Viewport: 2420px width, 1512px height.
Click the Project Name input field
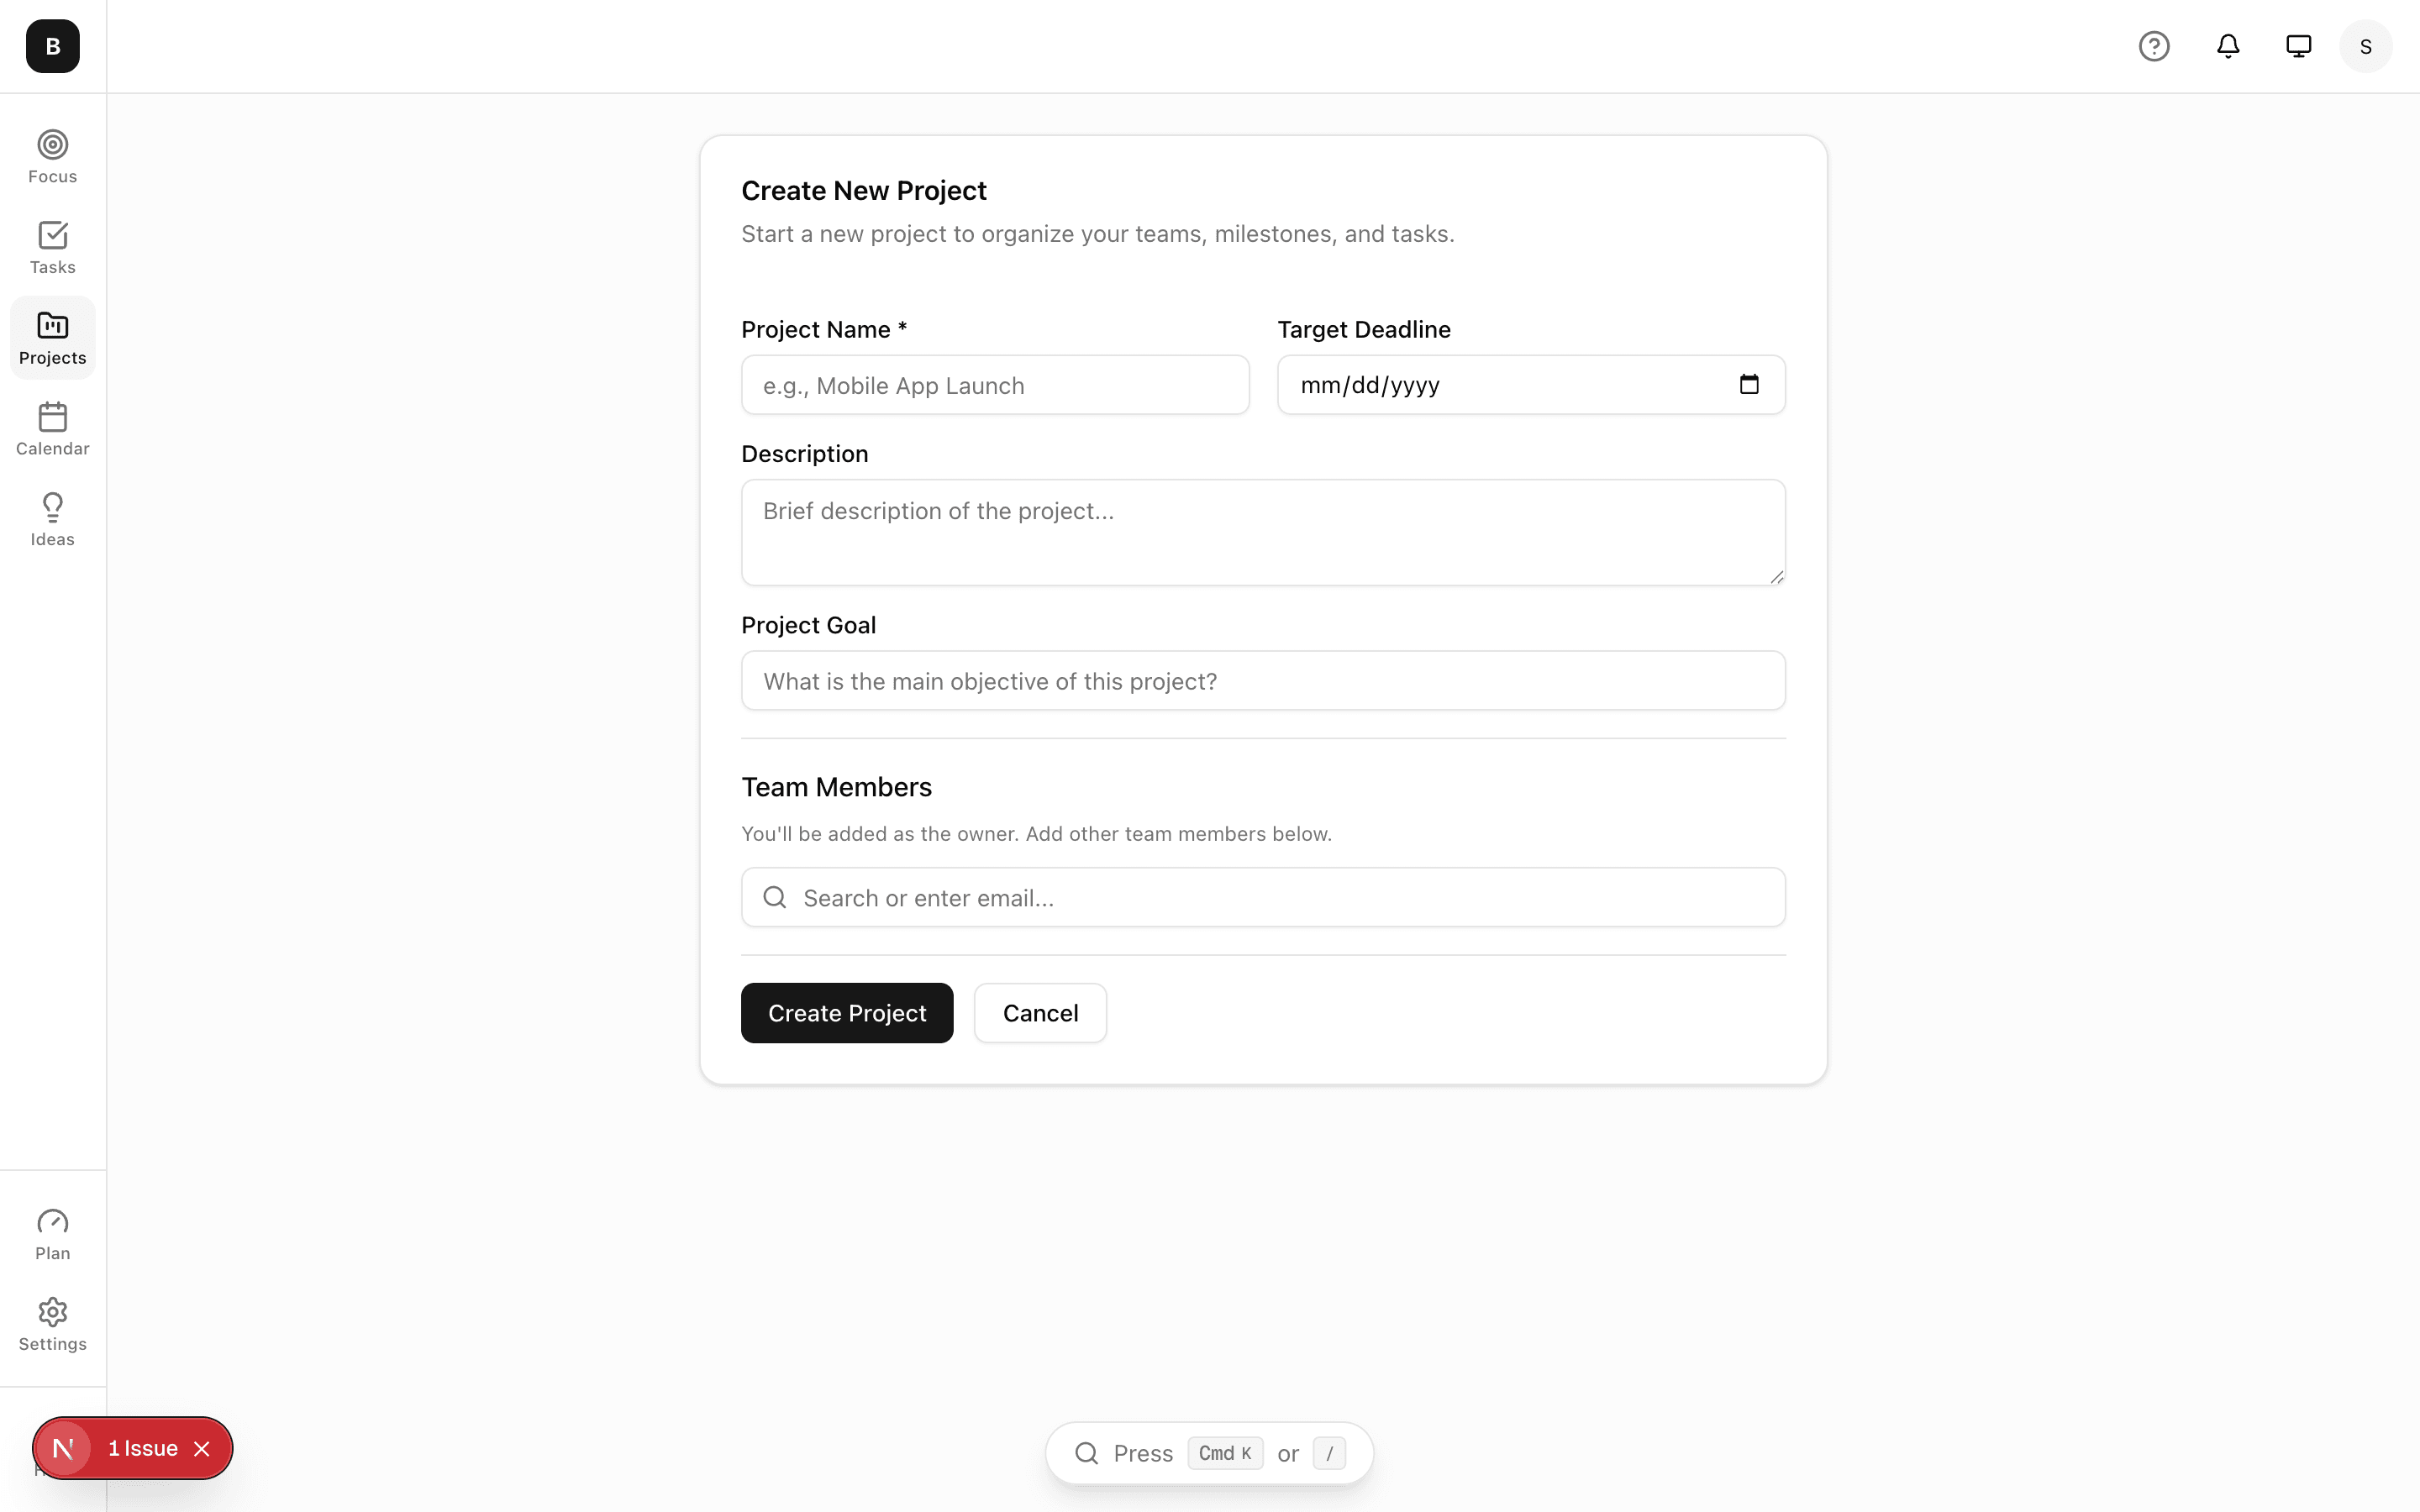(x=994, y=384)
